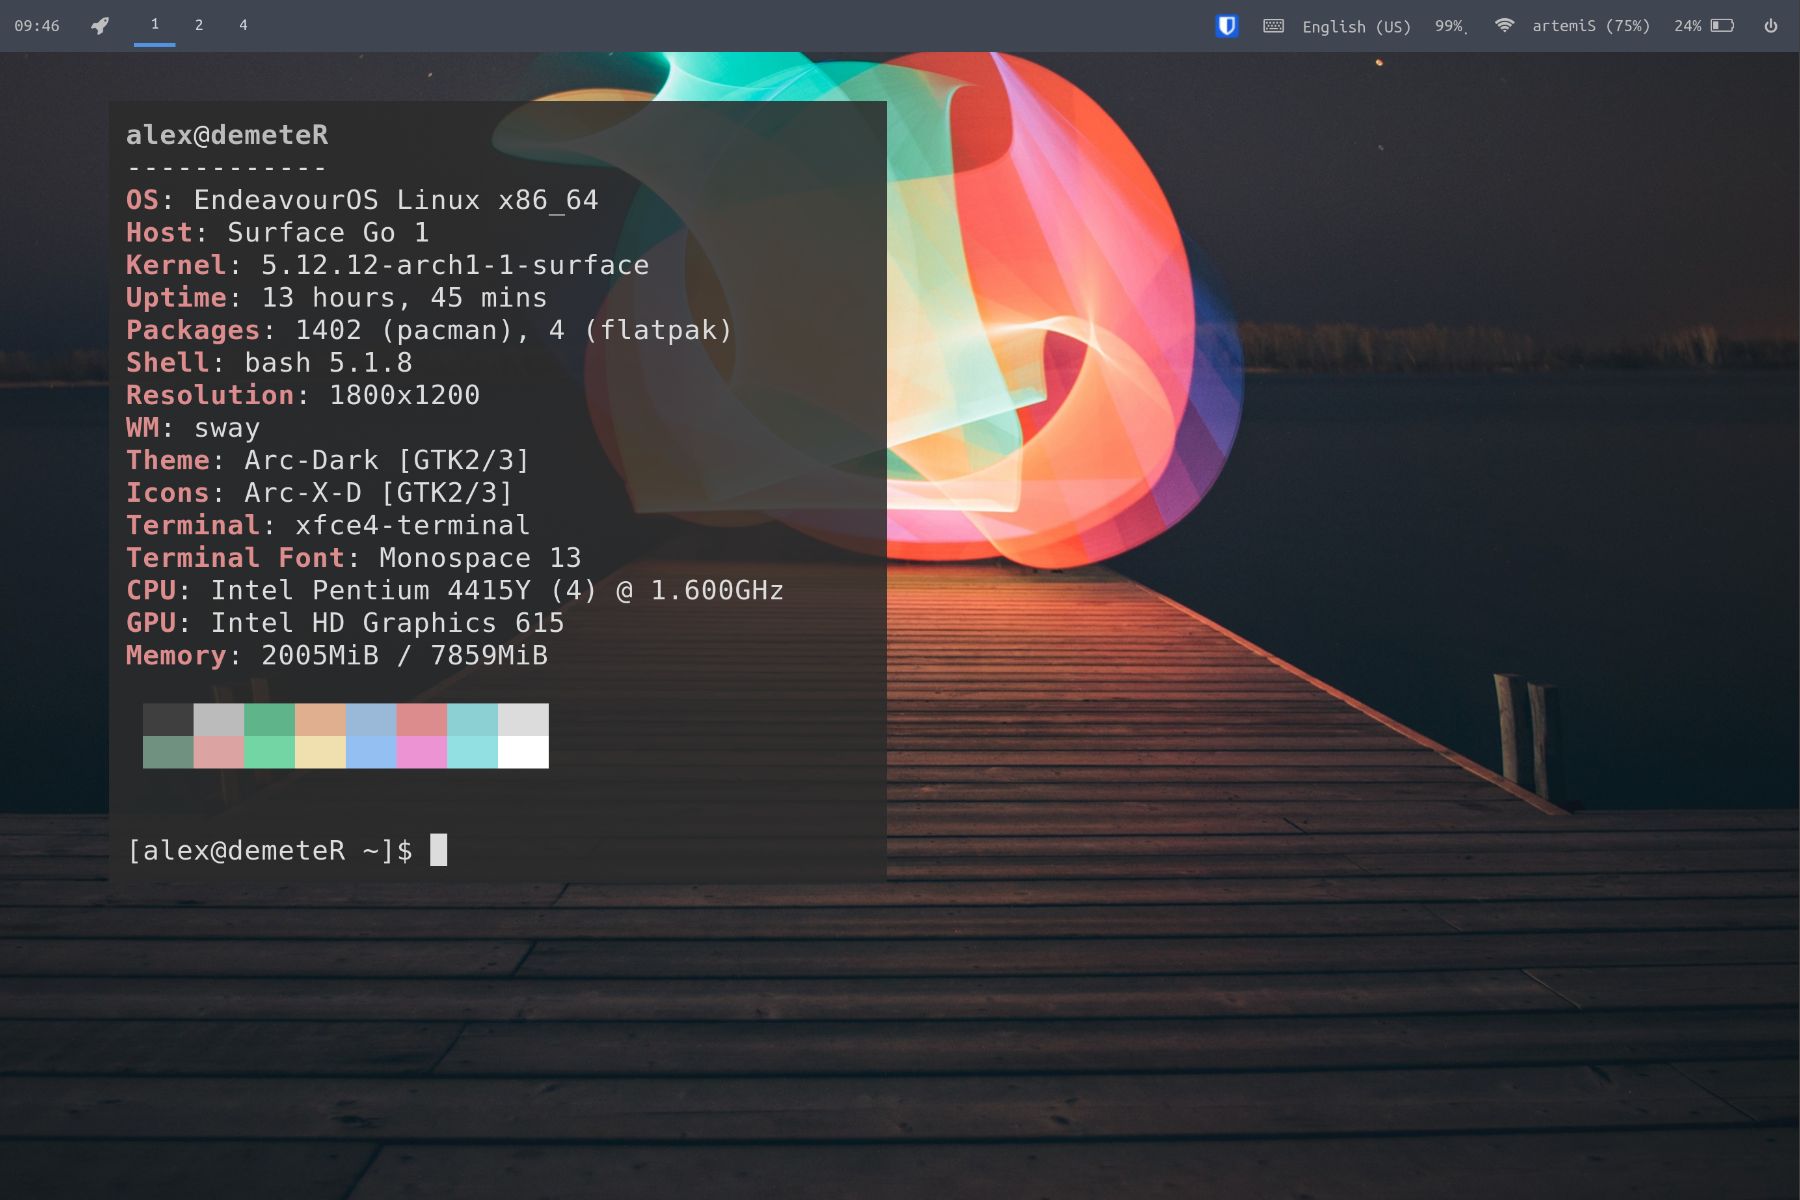This screenshot has height=1200, width=1800.
Task: Open the Wi-Fi network icon
Action: click(1504, 26)
